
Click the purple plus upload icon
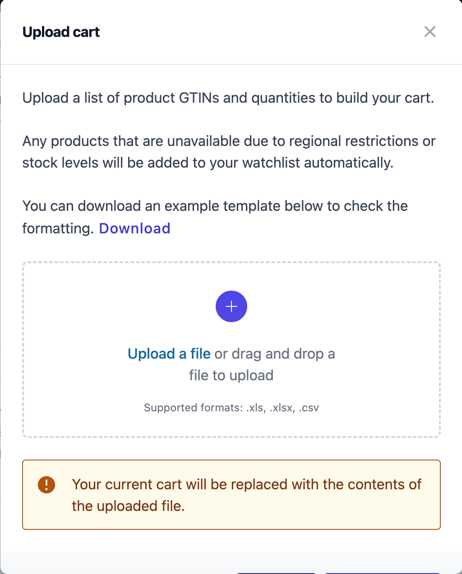pos(231,306)
